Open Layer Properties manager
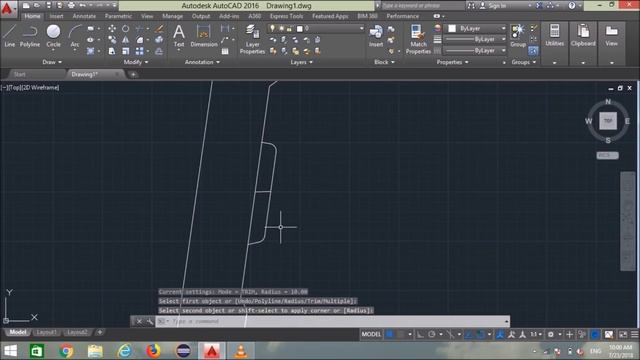Screen dimensions: 640x360 pos(252,39)
